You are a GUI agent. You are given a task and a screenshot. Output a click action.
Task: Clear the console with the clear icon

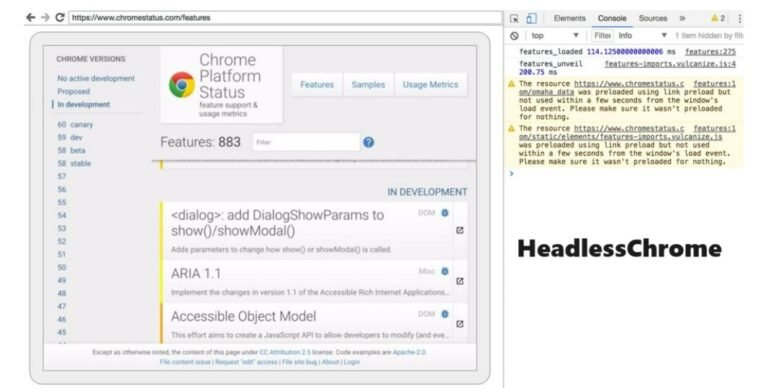tap(514, 36)
